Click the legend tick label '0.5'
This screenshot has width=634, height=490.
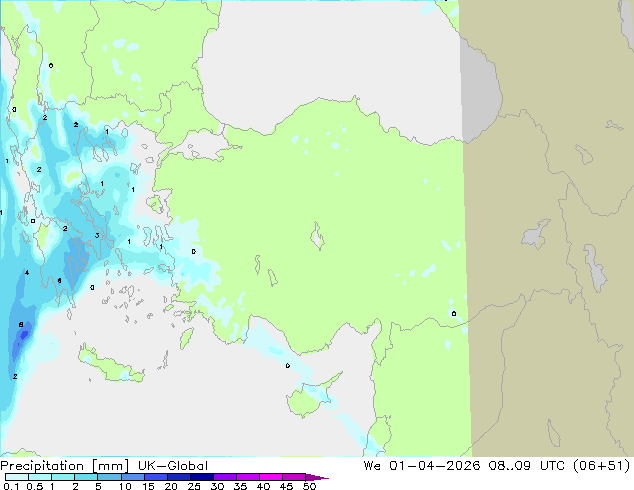click(x=34, y=486)
